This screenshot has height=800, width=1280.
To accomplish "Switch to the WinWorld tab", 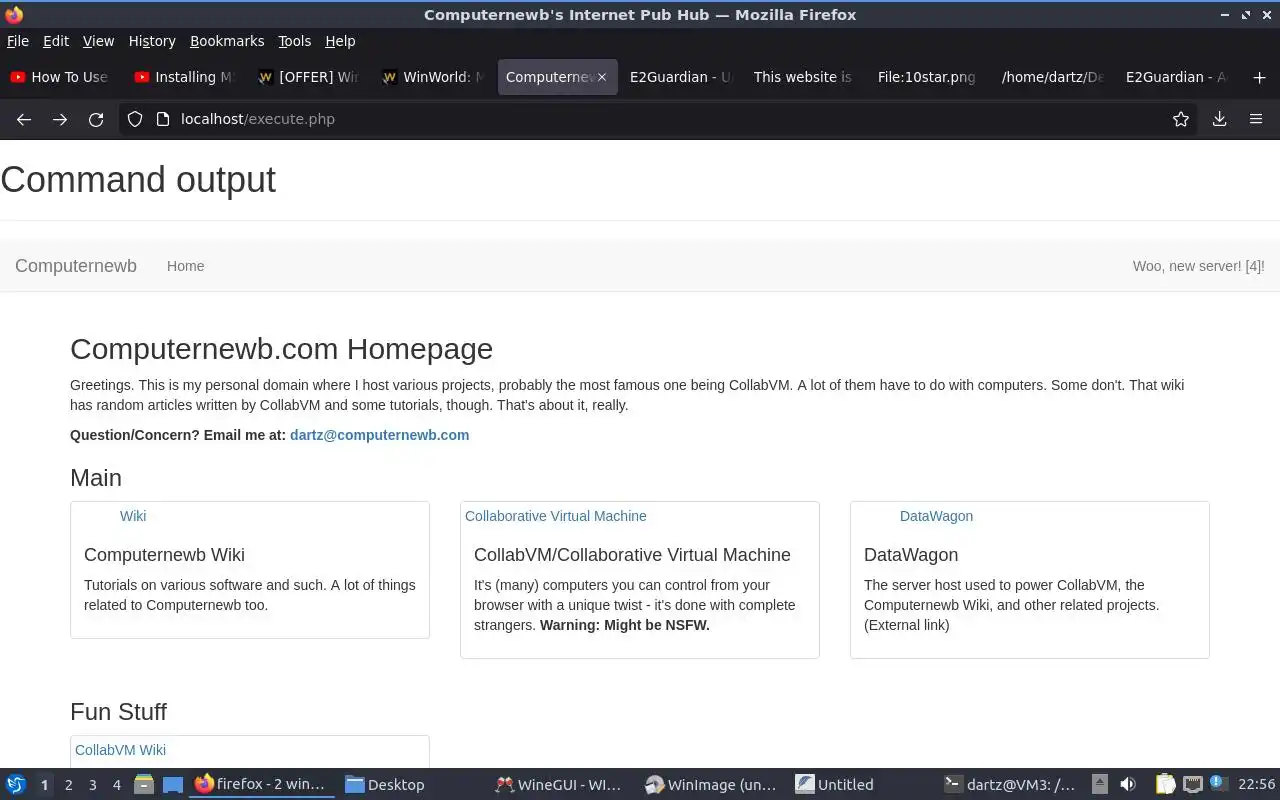I will (x=432, y=77).
